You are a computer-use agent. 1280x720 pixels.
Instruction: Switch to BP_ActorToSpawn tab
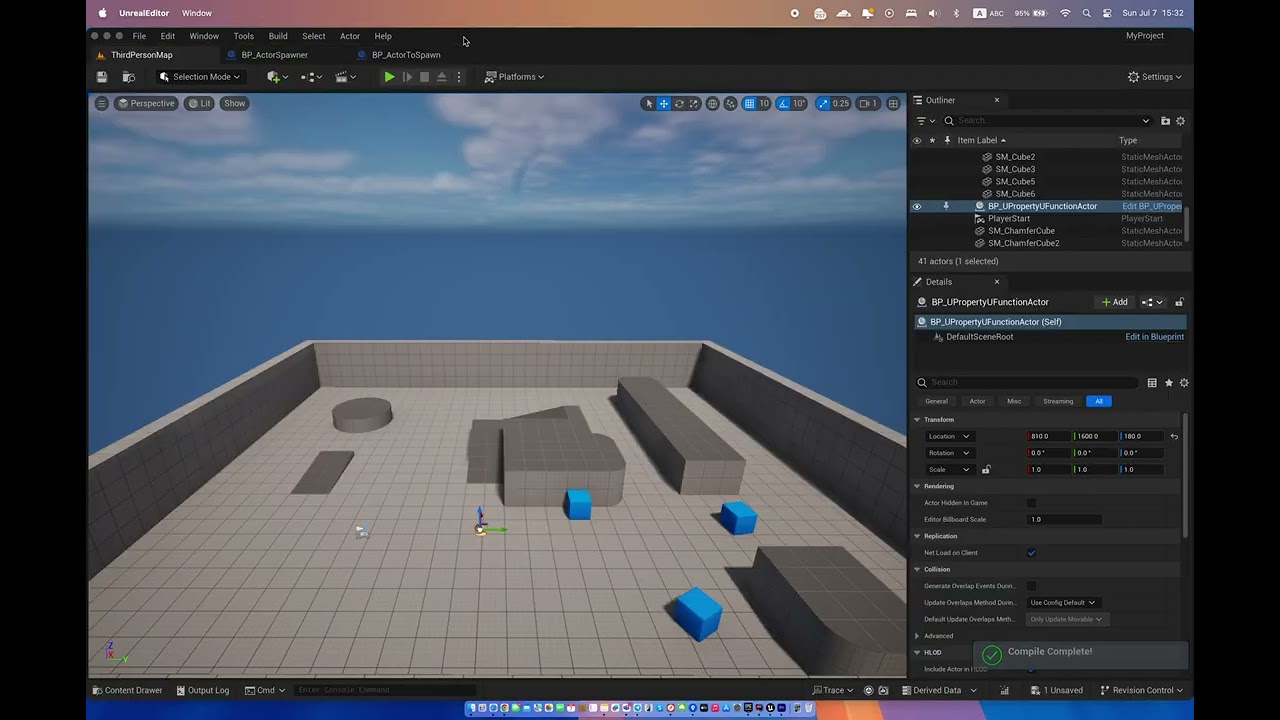[x=406, y=55]
